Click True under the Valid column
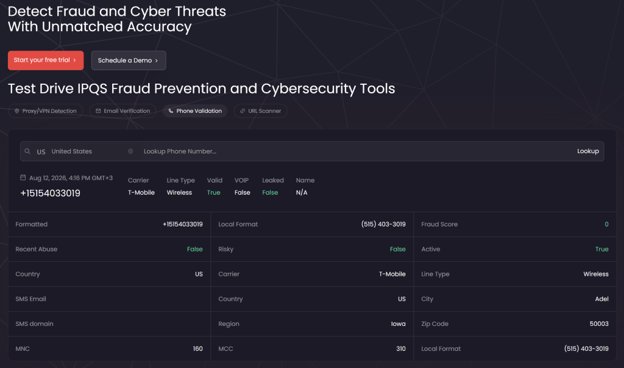 (x=213, y=193)
